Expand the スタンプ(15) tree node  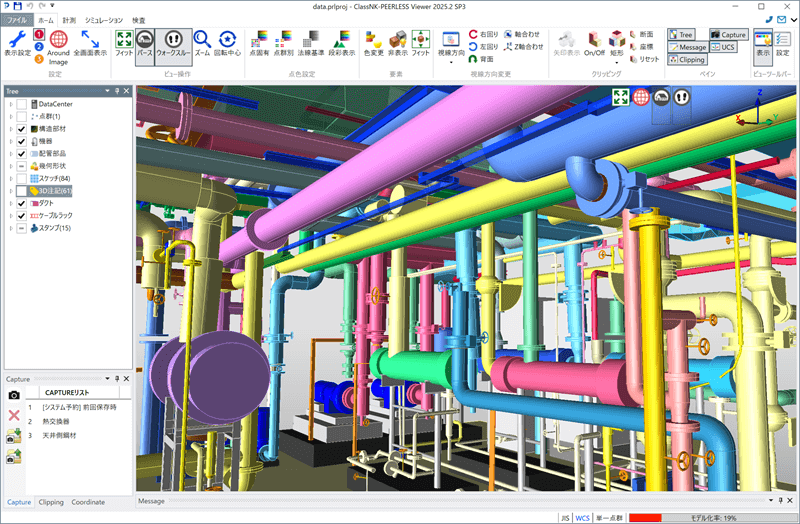pos(10,228)
